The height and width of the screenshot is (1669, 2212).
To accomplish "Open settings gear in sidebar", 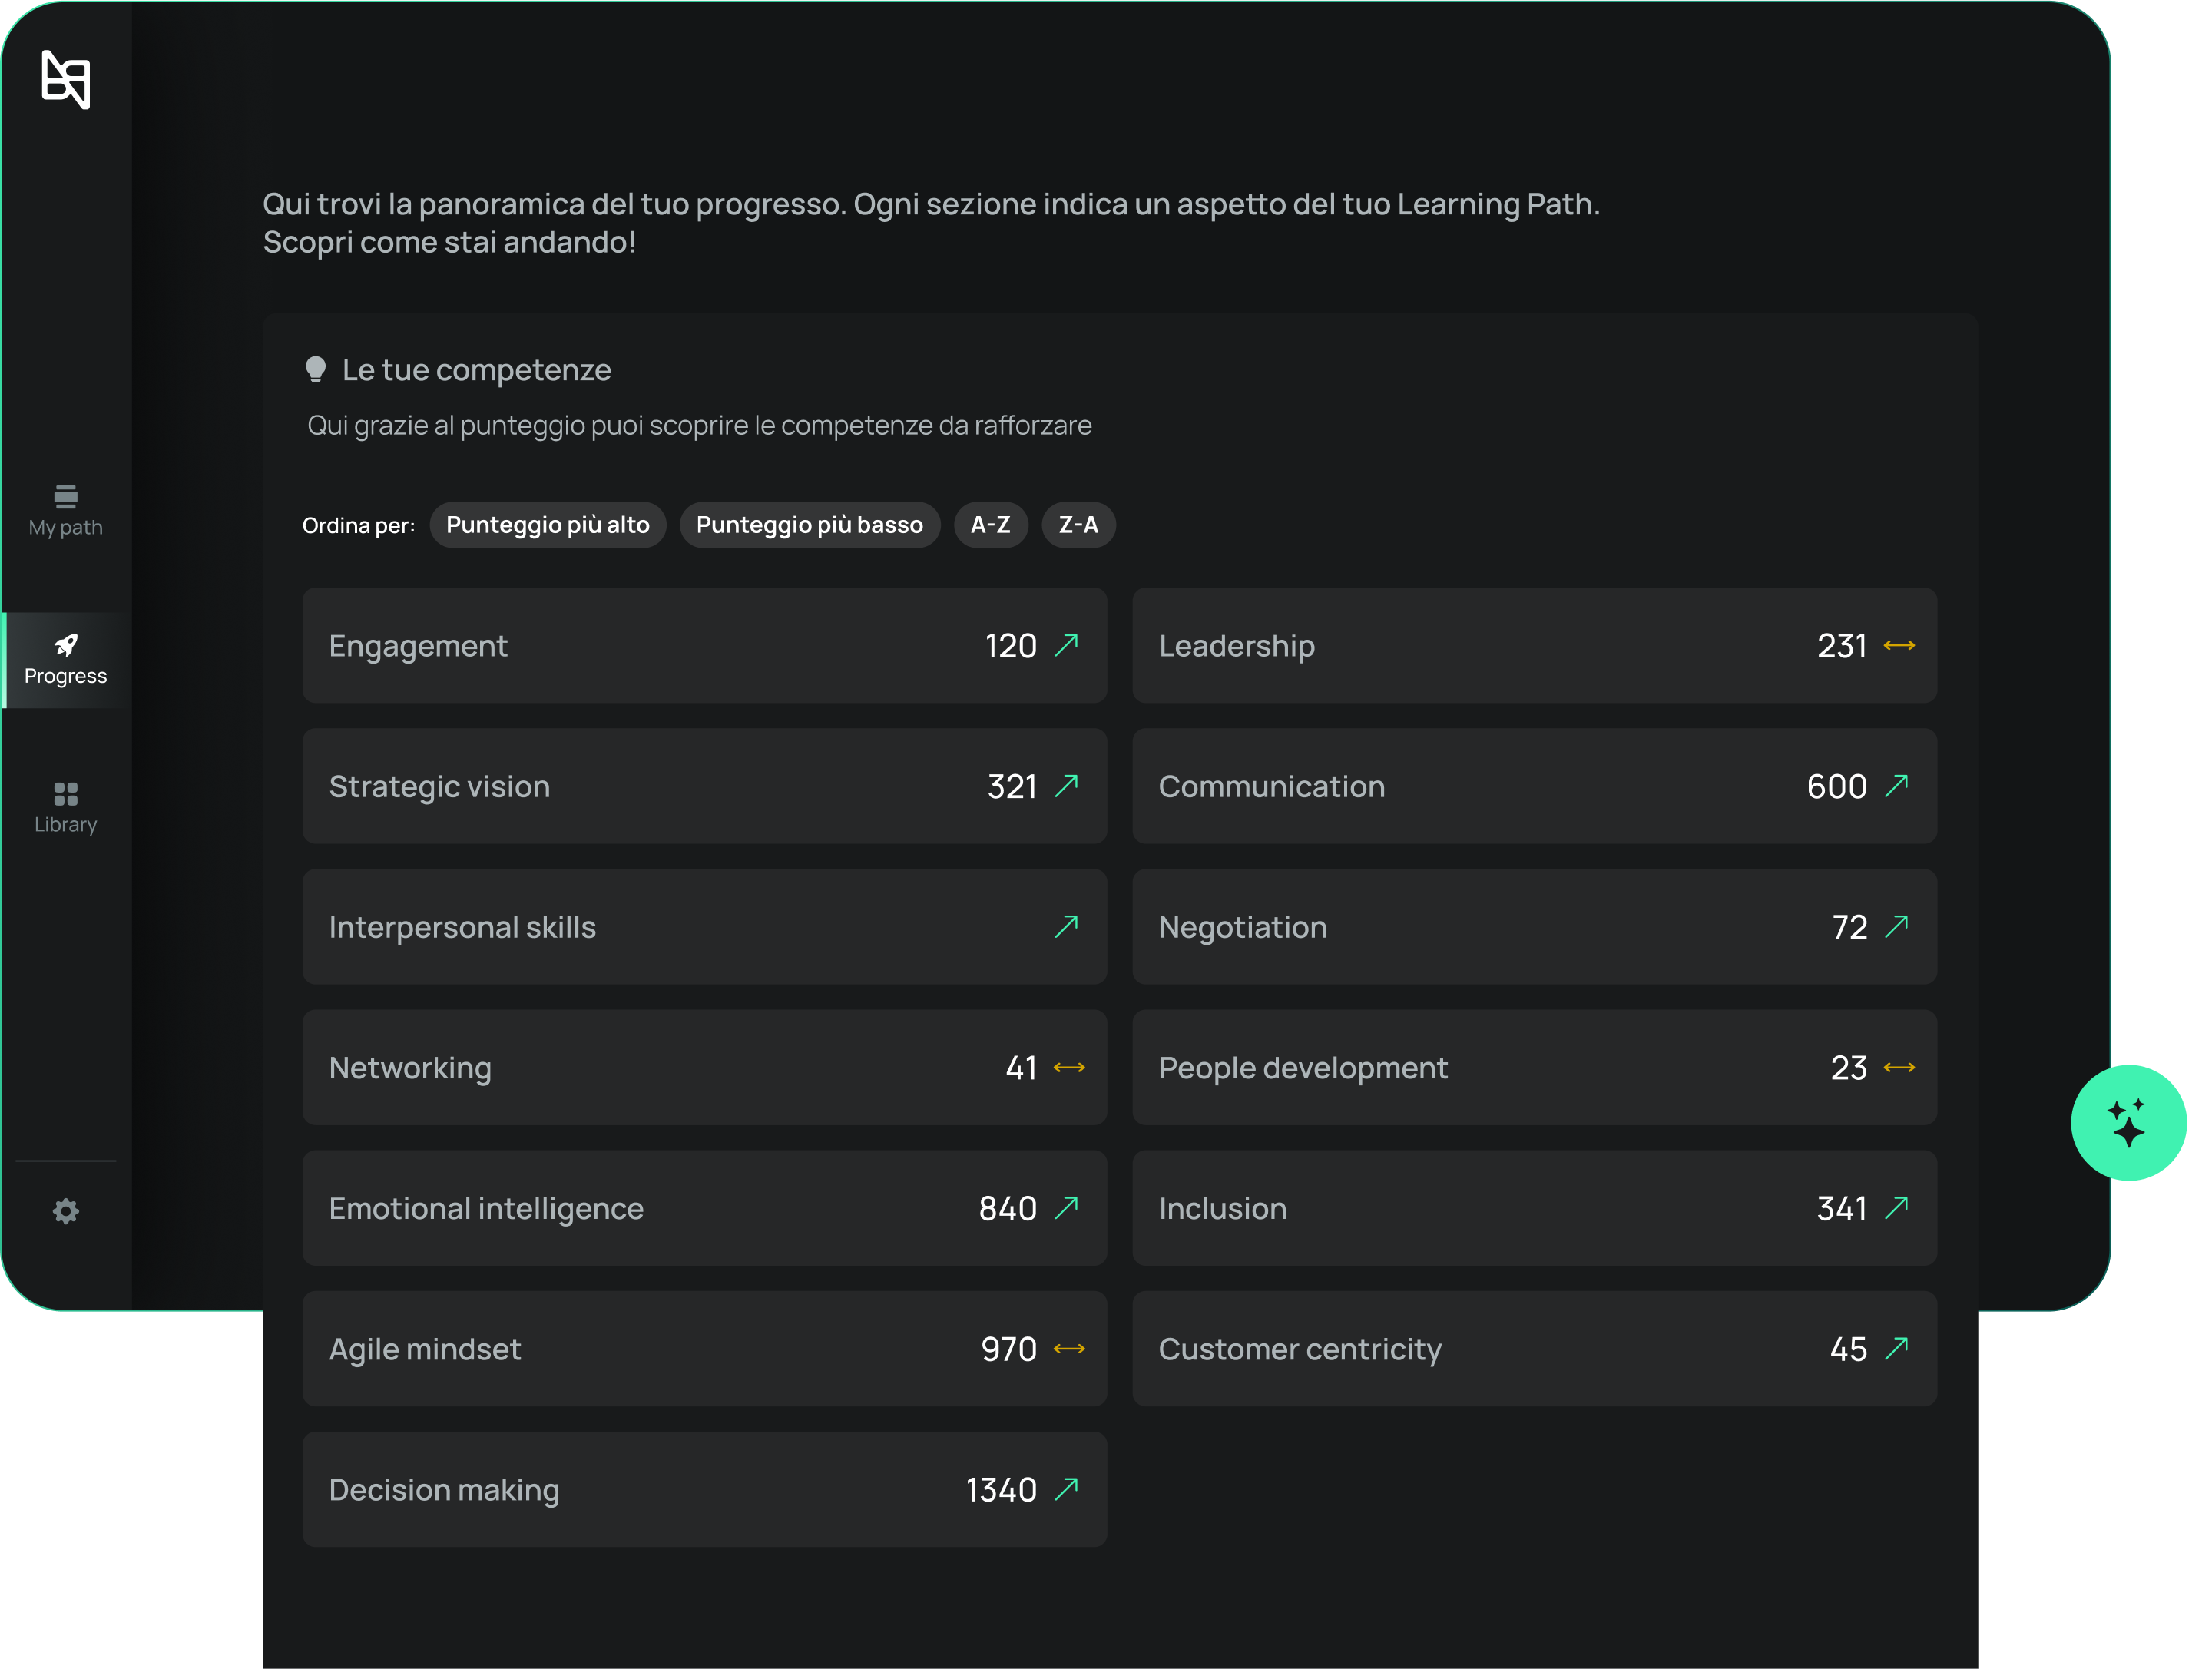I will [66, 1211].
